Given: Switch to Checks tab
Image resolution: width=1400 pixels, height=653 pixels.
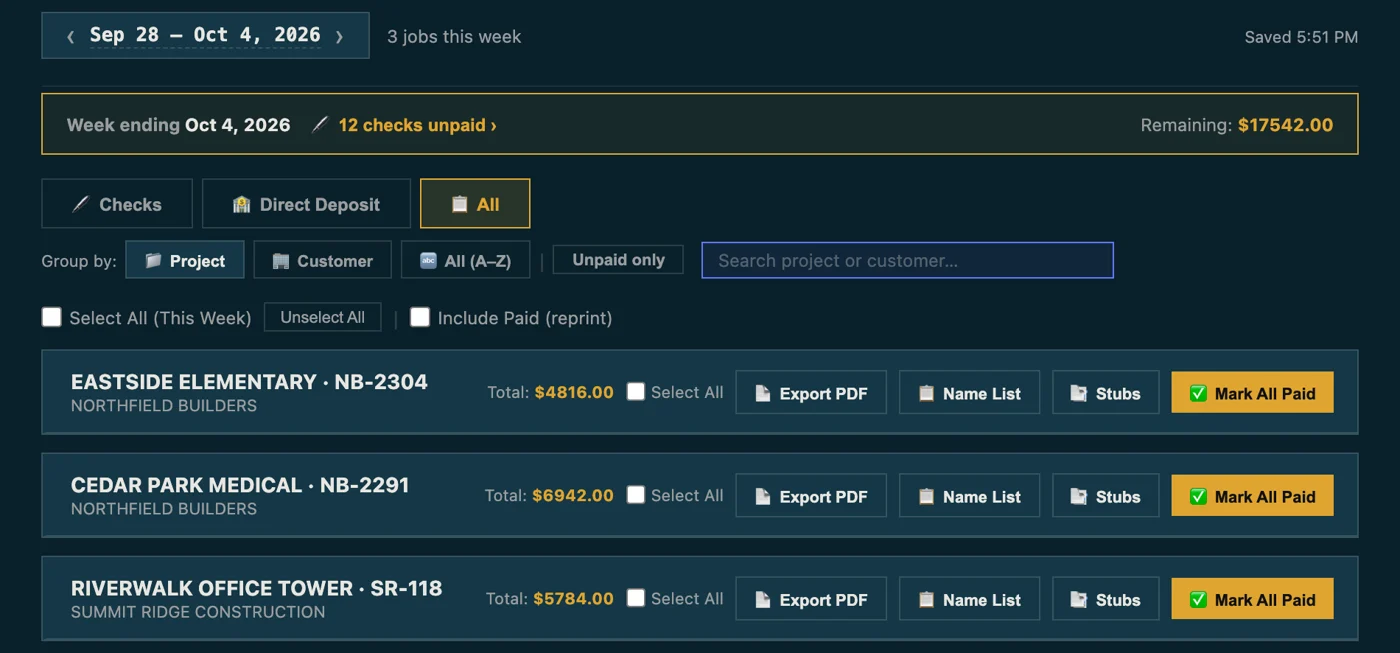Looking at the screenshot, I should (117, 204).
